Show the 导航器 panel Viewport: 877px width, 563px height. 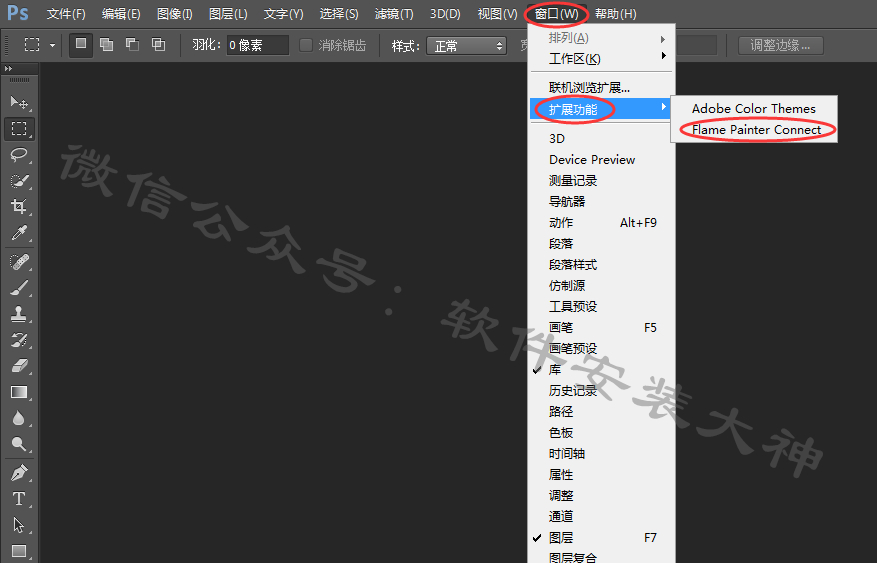601,202
